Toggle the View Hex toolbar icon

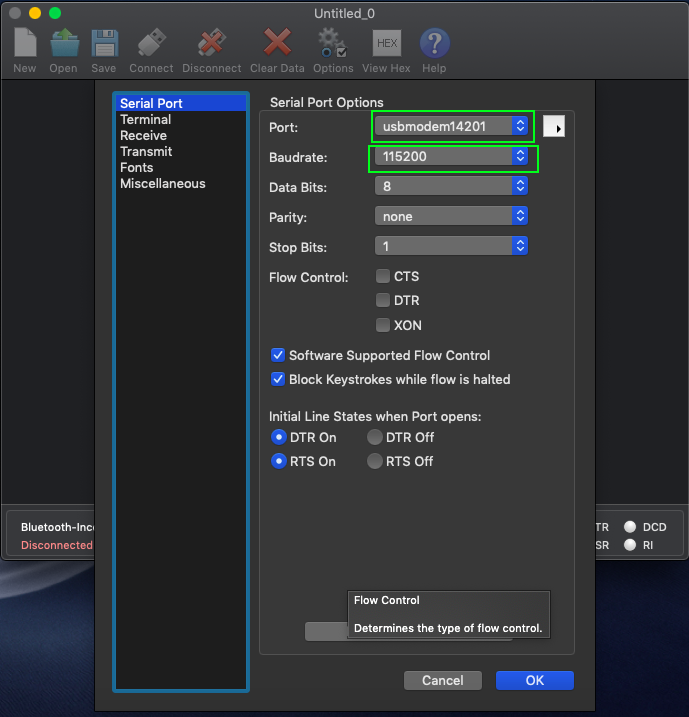click(386, 44)
